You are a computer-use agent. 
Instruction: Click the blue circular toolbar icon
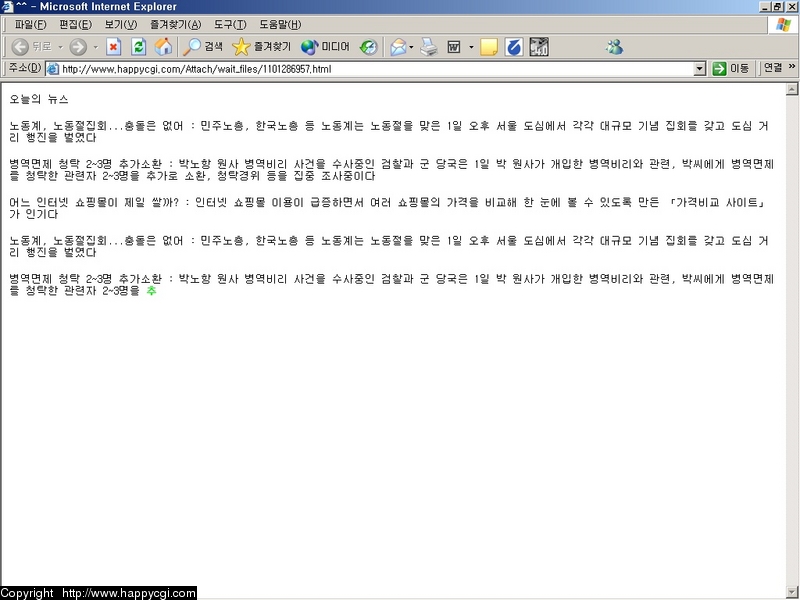coord(514,47)
